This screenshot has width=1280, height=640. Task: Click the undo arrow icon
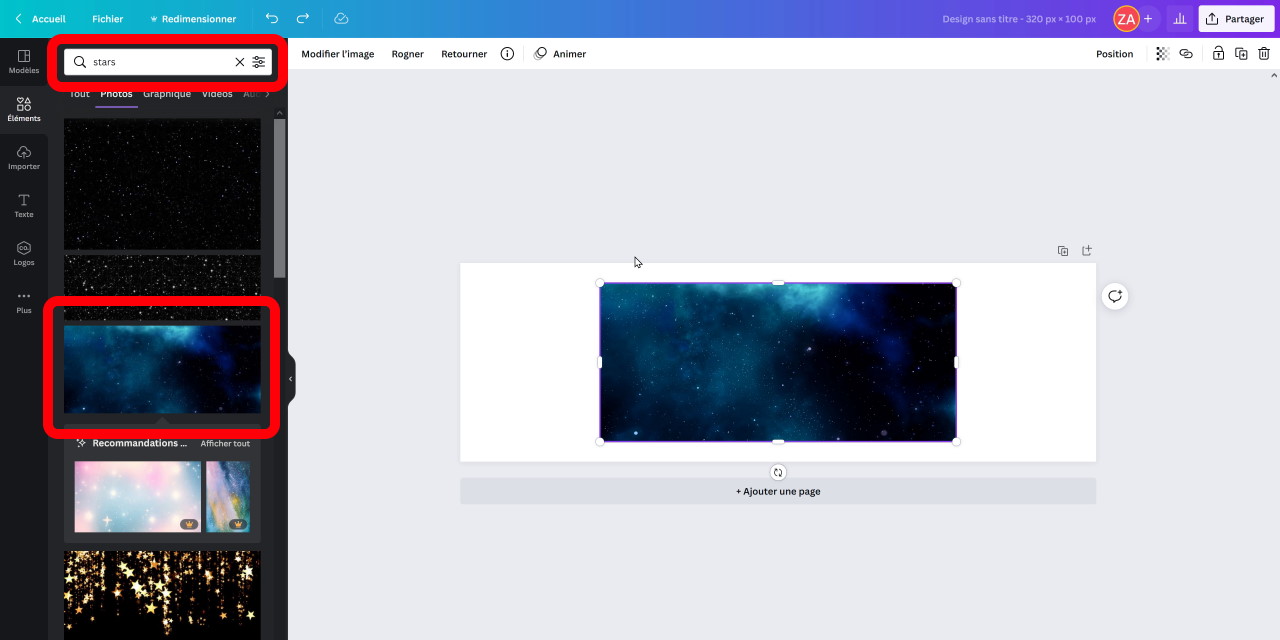(272, 19)
